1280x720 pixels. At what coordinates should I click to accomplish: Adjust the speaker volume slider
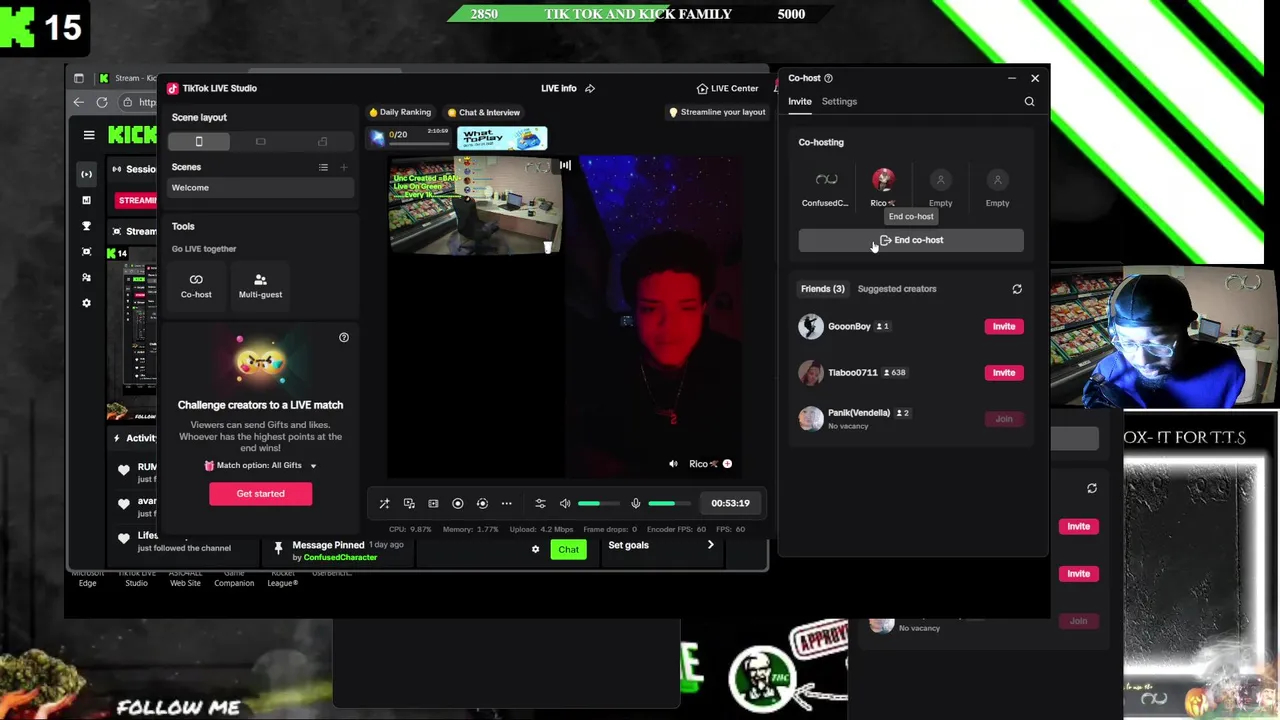(x=599, y=503)
